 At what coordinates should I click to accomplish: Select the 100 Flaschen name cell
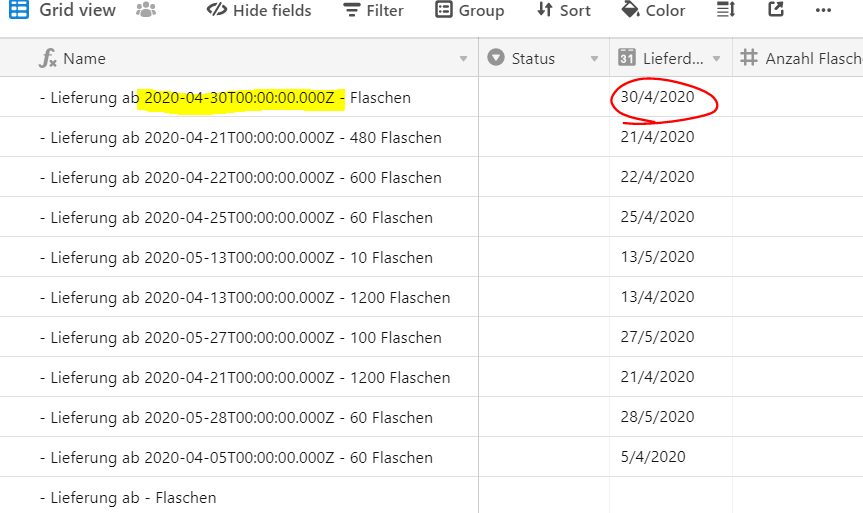point(239,337)
